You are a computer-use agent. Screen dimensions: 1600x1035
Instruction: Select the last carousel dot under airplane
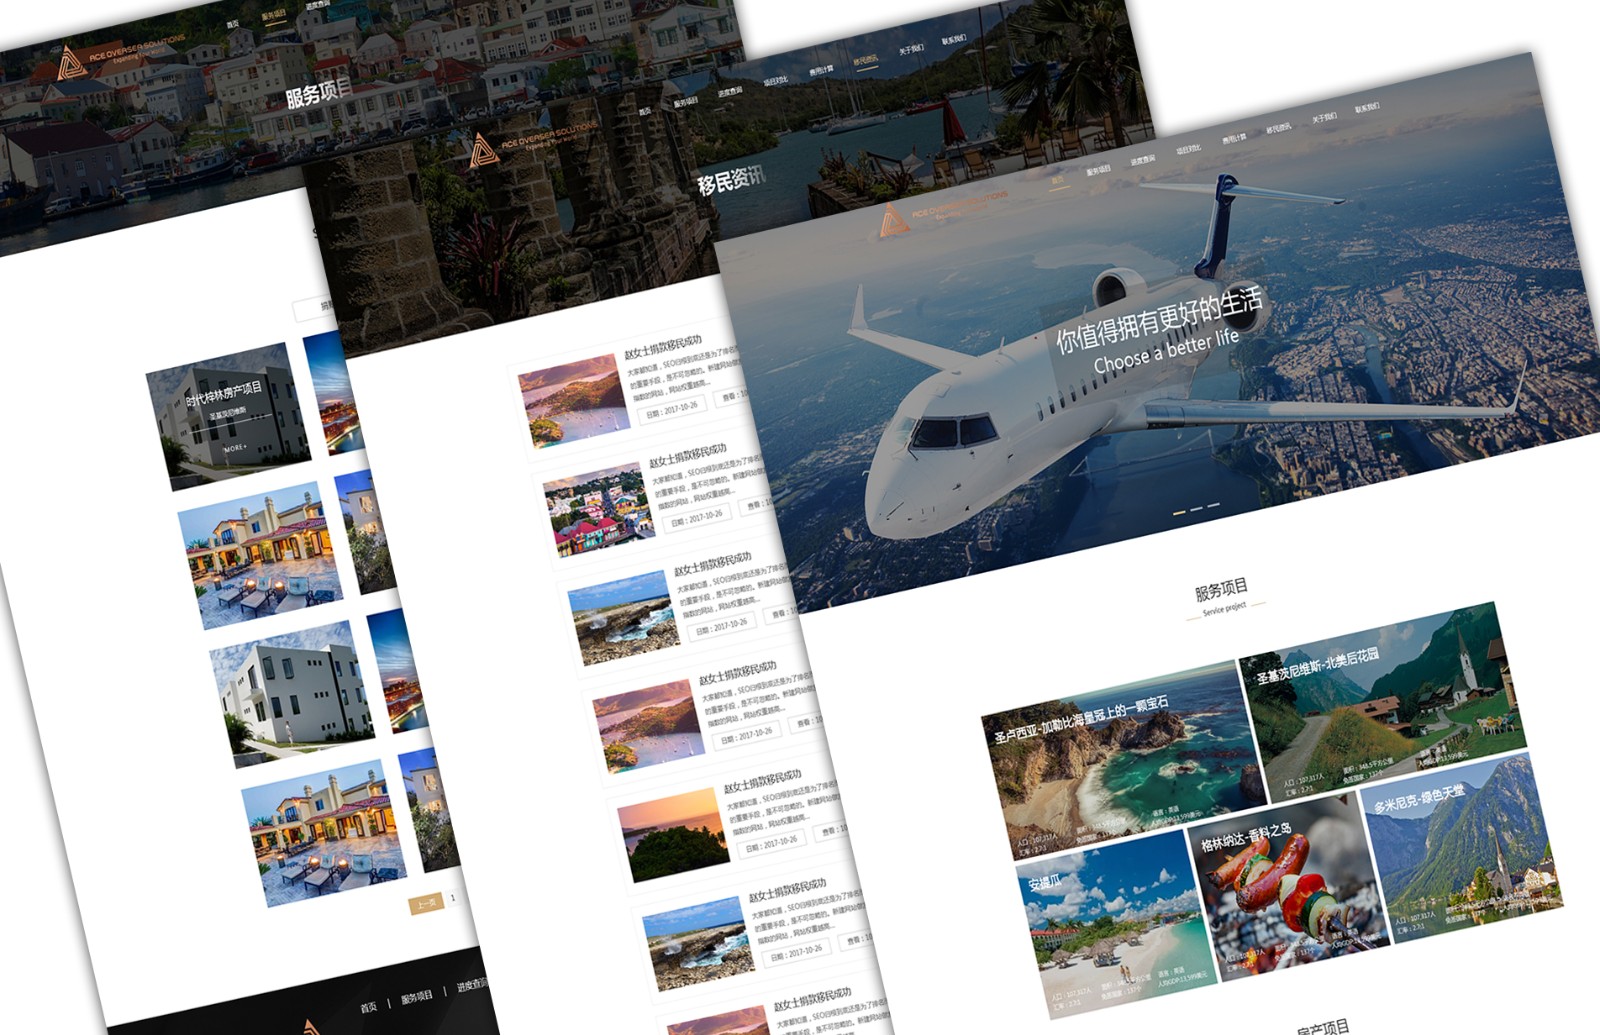pyautogui.click(x=1214, y=505)
